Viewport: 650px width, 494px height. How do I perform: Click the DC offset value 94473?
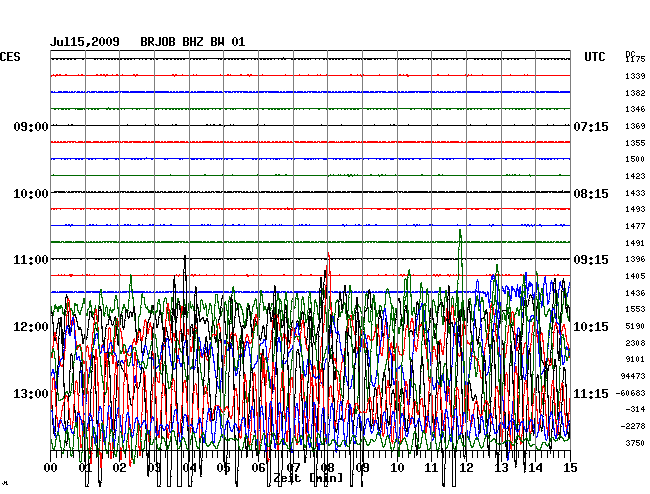633,376
